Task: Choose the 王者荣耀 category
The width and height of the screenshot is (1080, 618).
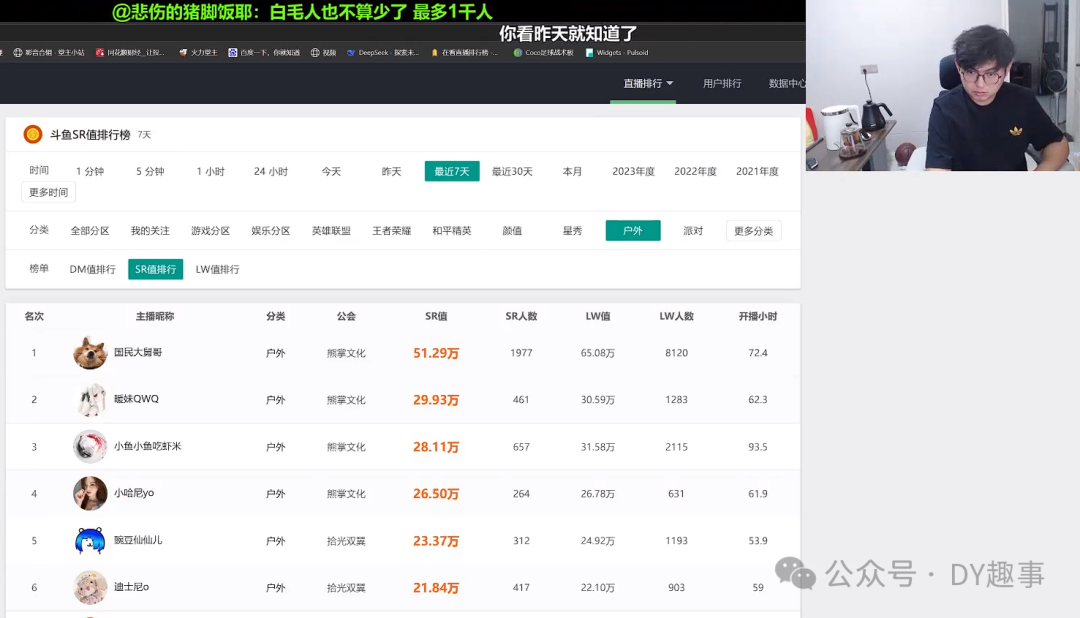Action: tap(391, 231)
